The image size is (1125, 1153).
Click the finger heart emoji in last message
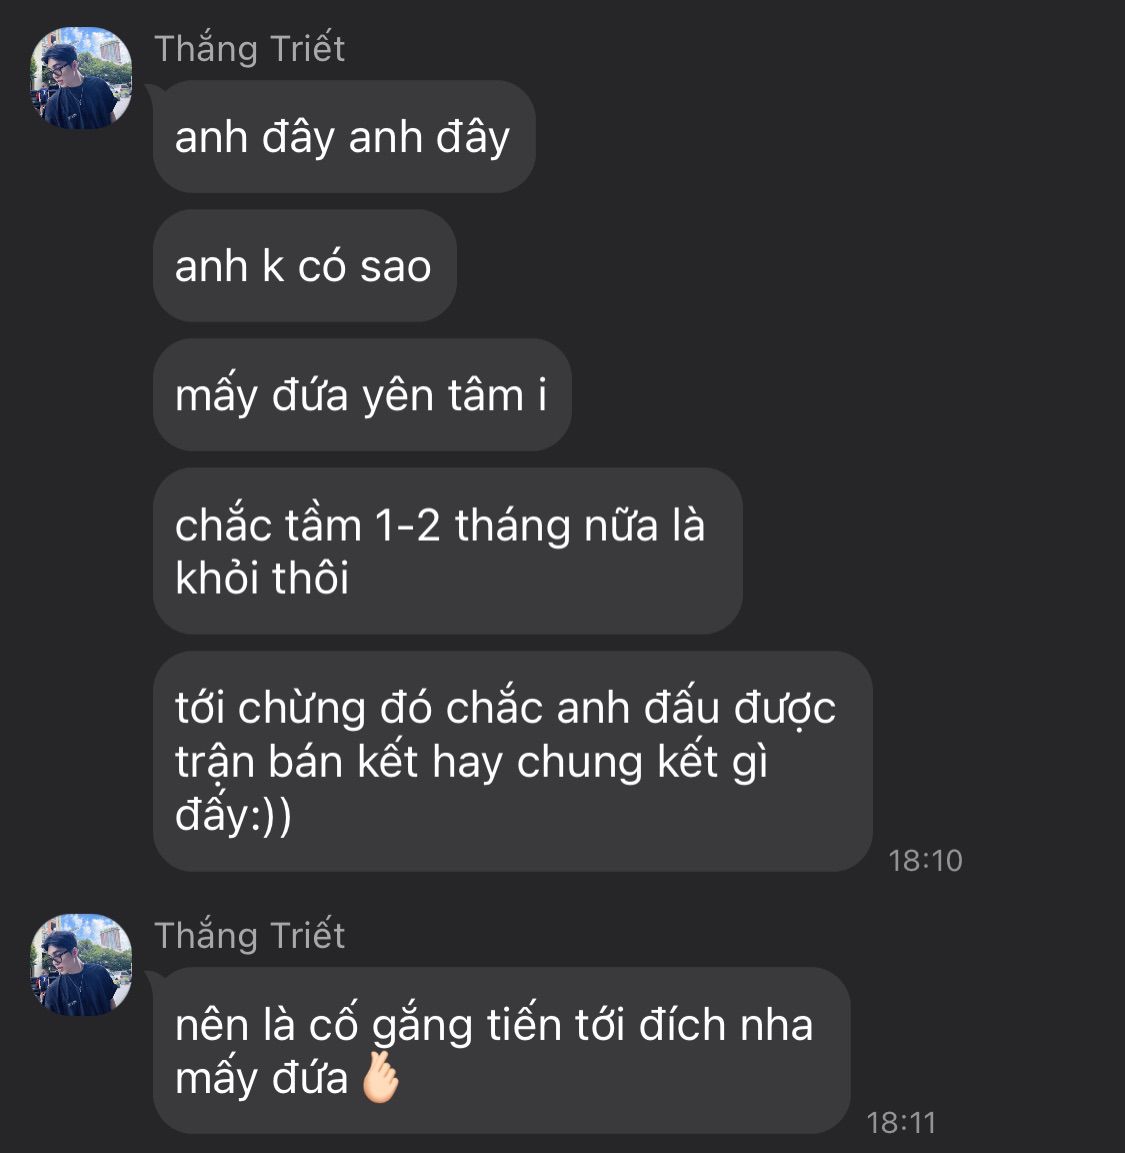point(382,1077)
